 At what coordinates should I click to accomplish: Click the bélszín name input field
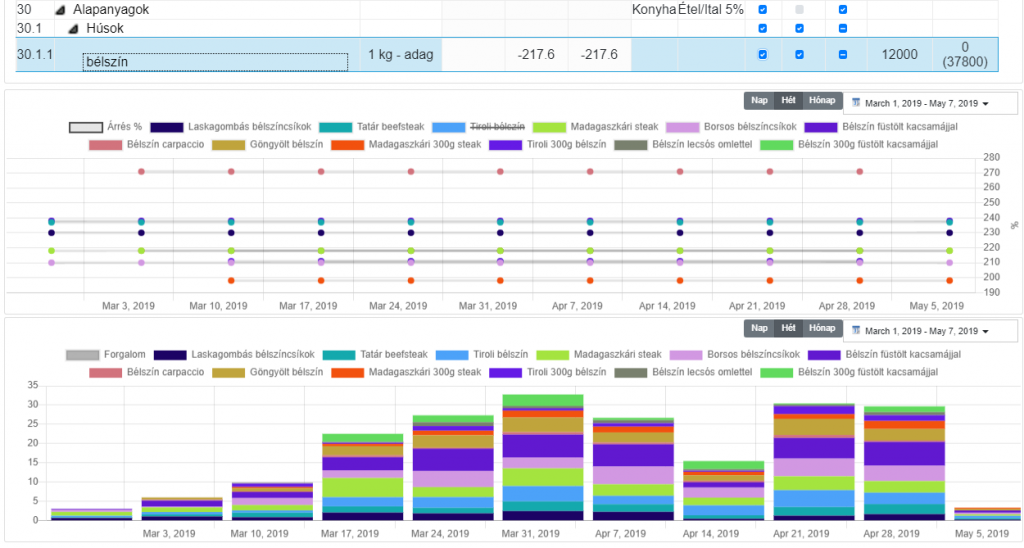(215, 62)
